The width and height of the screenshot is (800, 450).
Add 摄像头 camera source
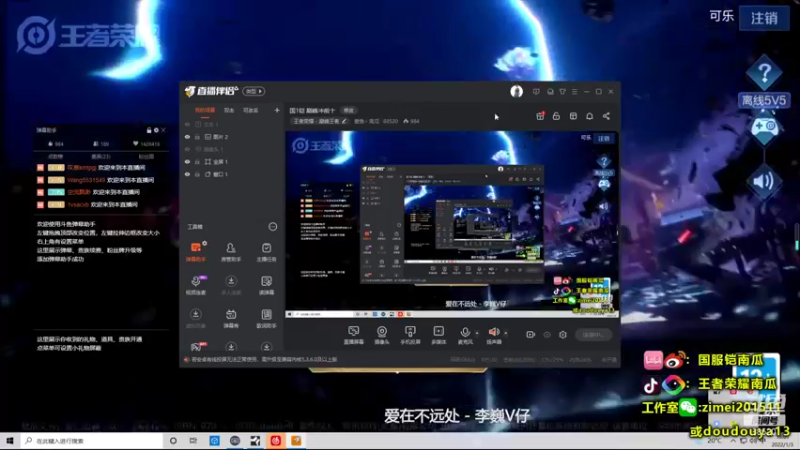tap(382, 335)
